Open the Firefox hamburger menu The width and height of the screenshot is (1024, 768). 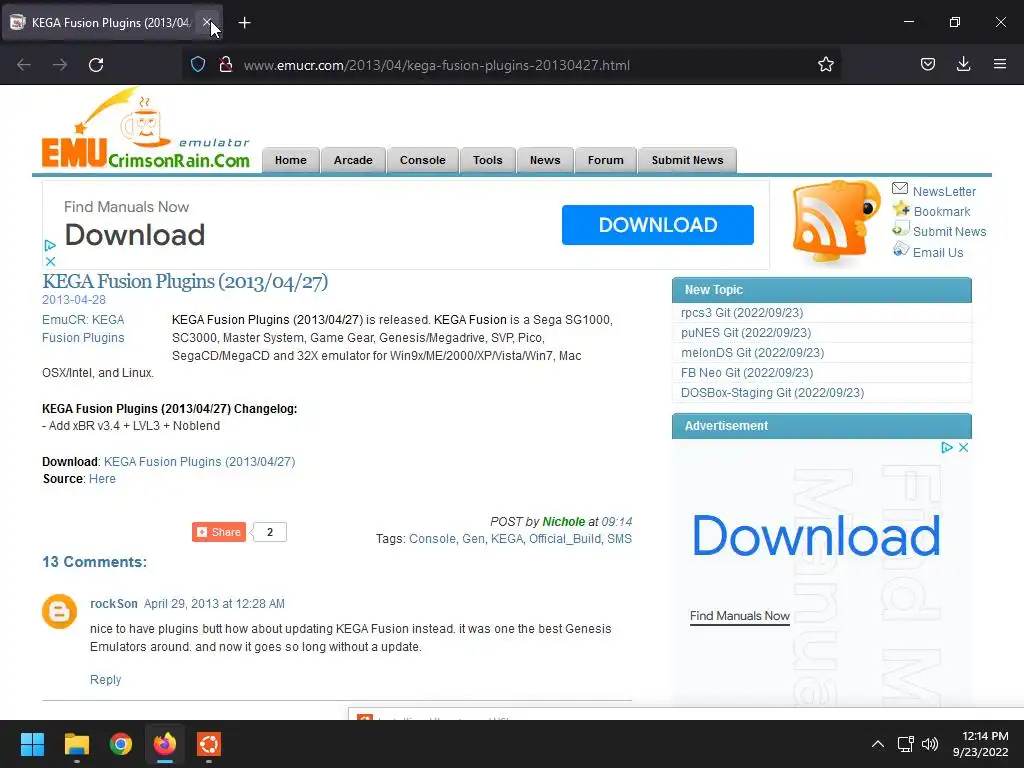(x=999, y=64)
